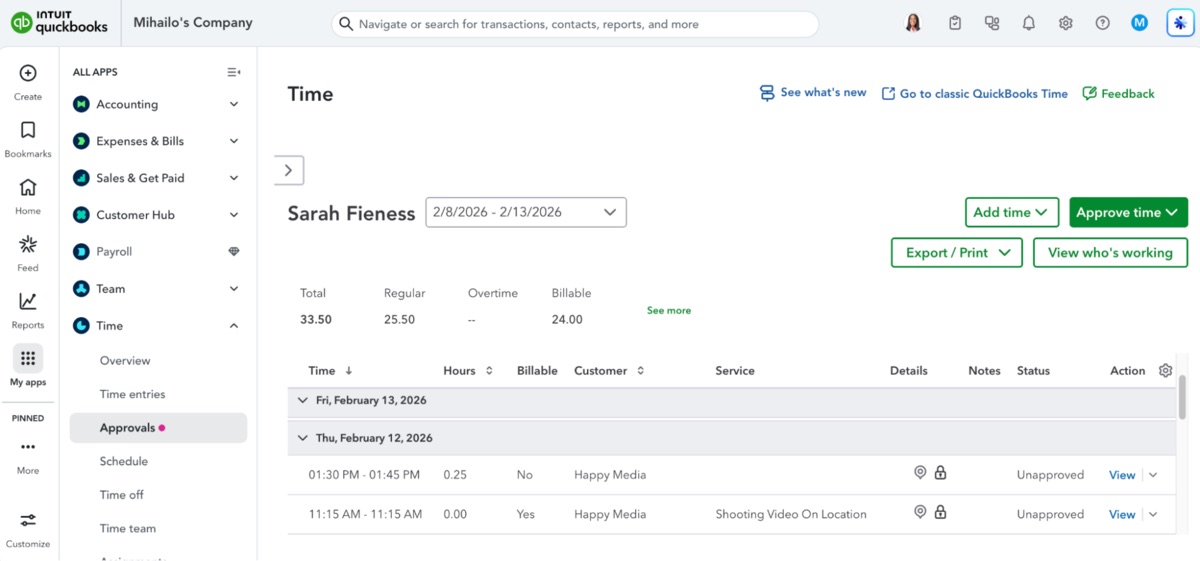Collapse the Time section
This screenshot has height=561, width=1200.
[x=234, y=326]
